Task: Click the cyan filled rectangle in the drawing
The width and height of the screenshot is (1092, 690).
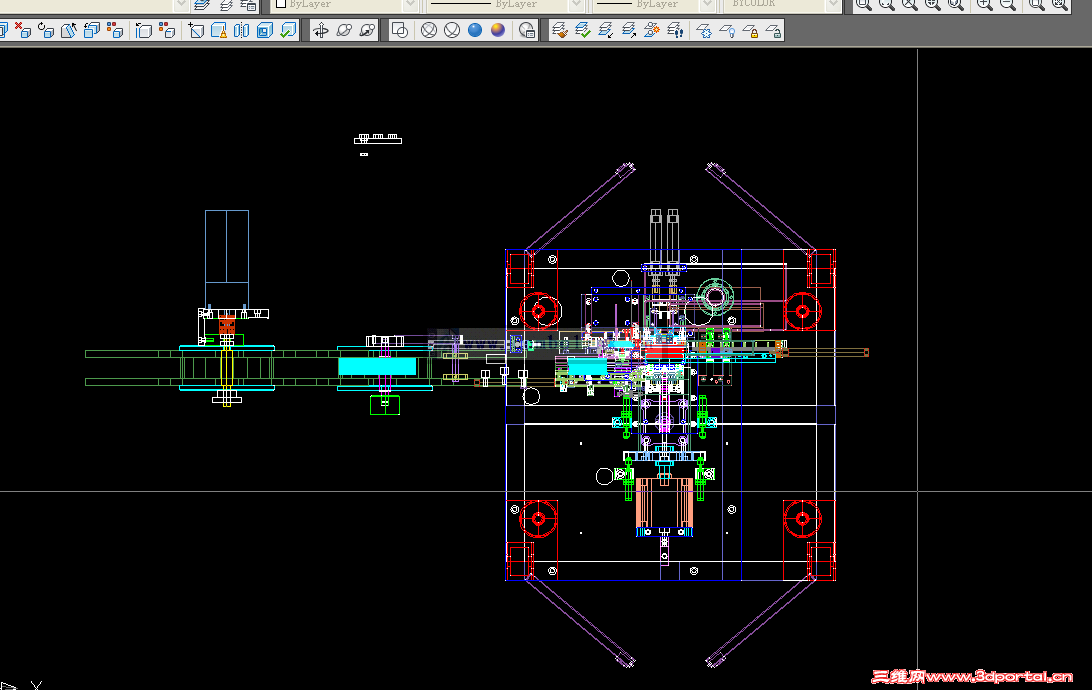Action: [x=377, y=366]
